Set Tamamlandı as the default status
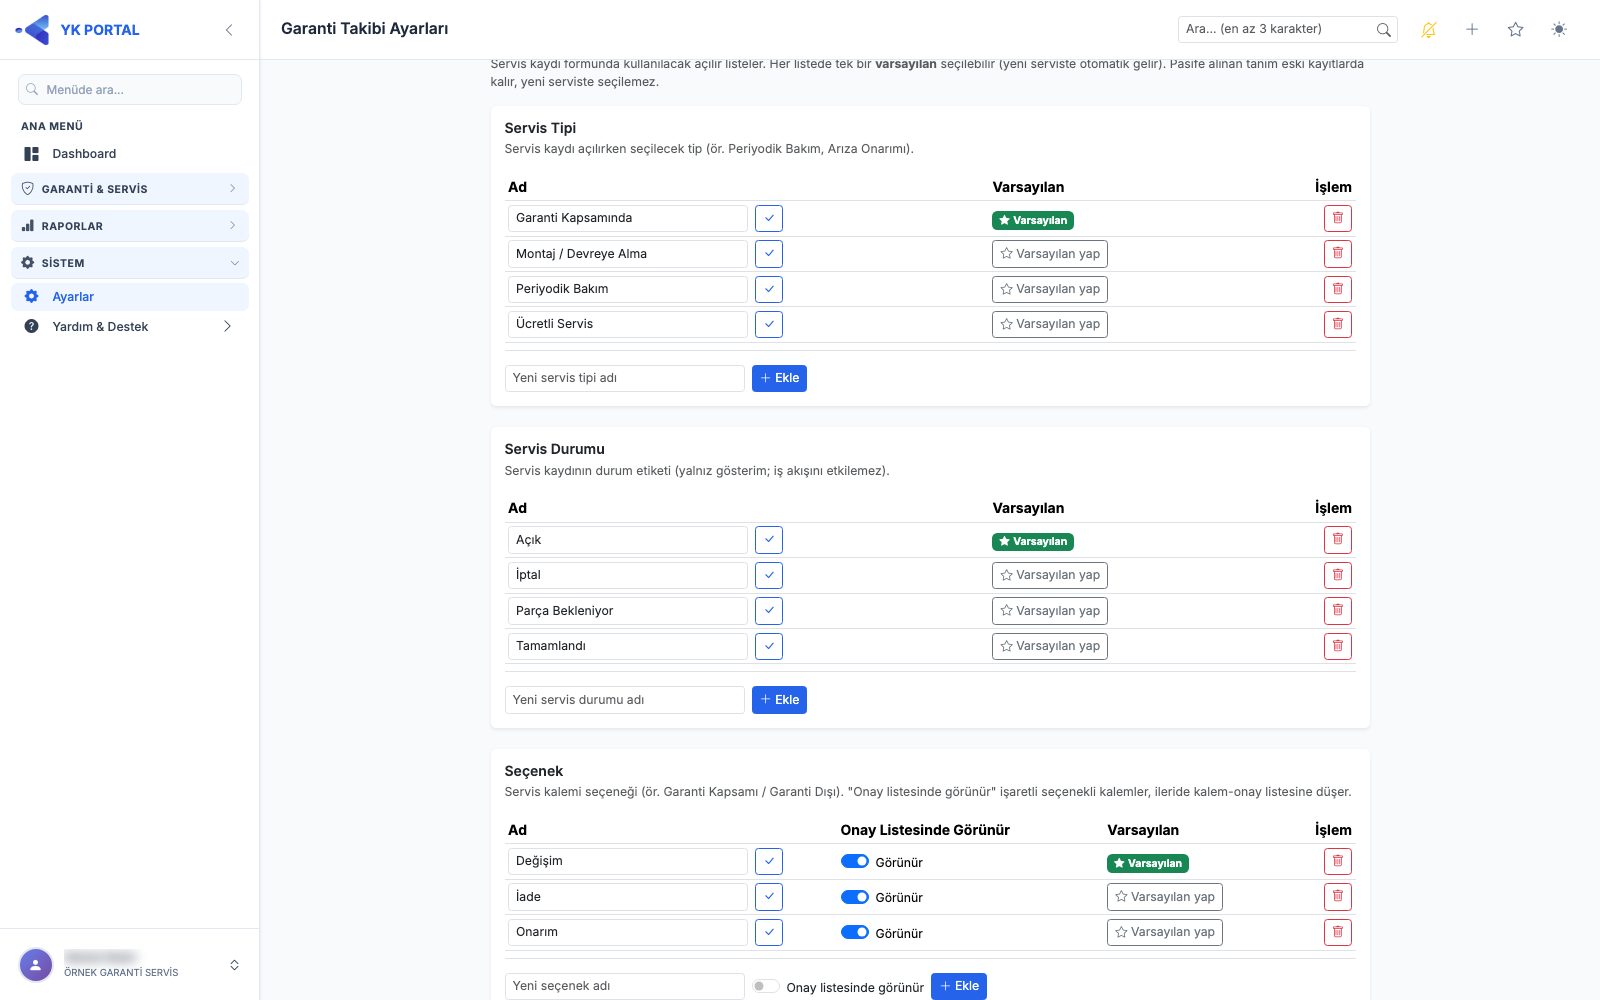This screenshot has width=1600, height=1000. pos(1050,646)
